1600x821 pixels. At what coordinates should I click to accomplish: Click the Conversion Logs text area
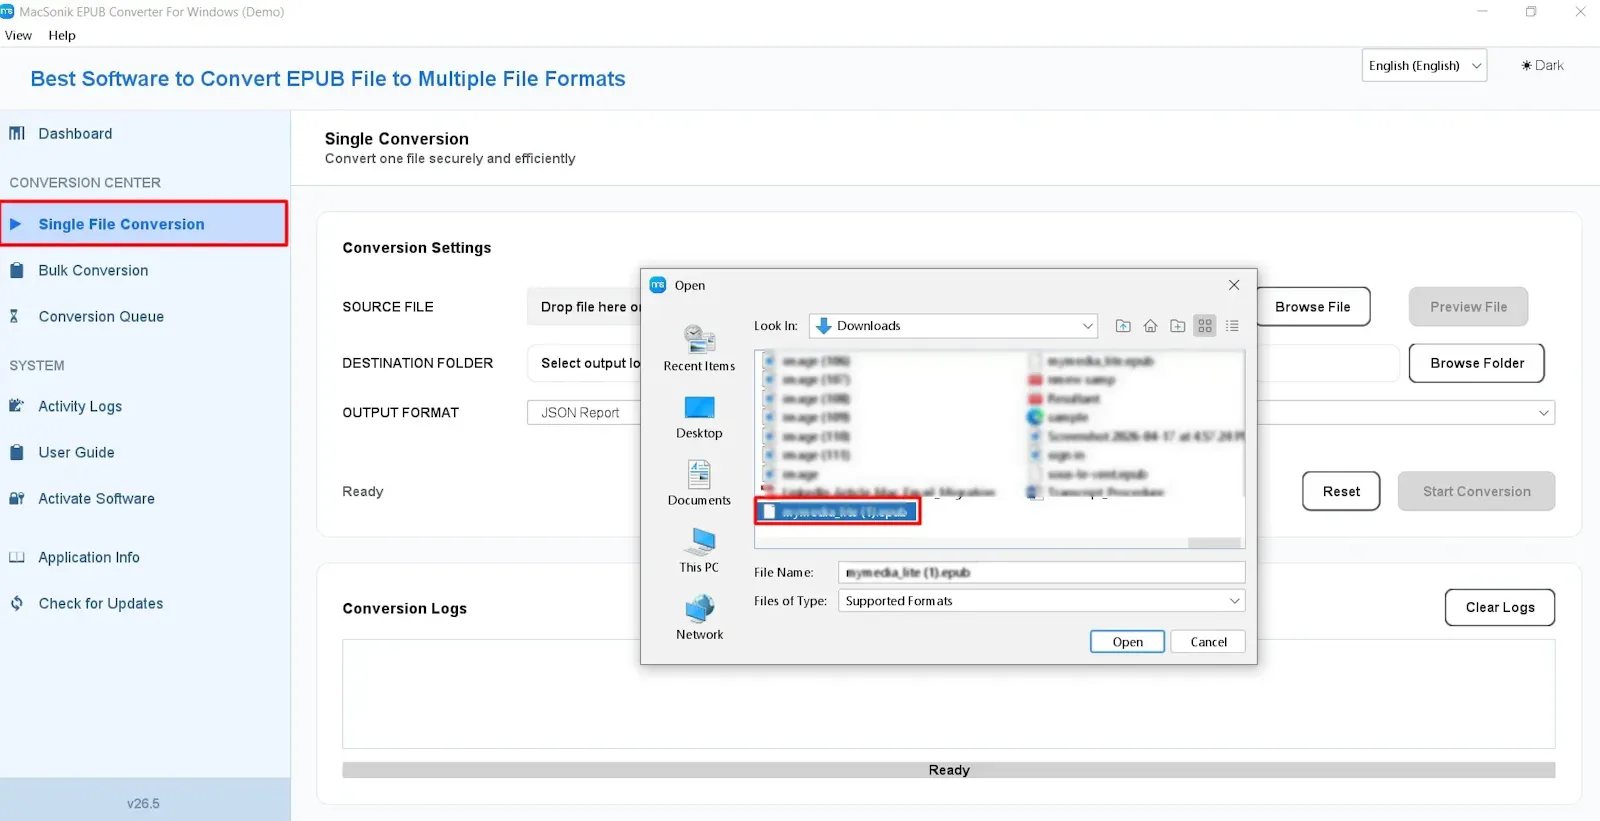click(948, 694)
